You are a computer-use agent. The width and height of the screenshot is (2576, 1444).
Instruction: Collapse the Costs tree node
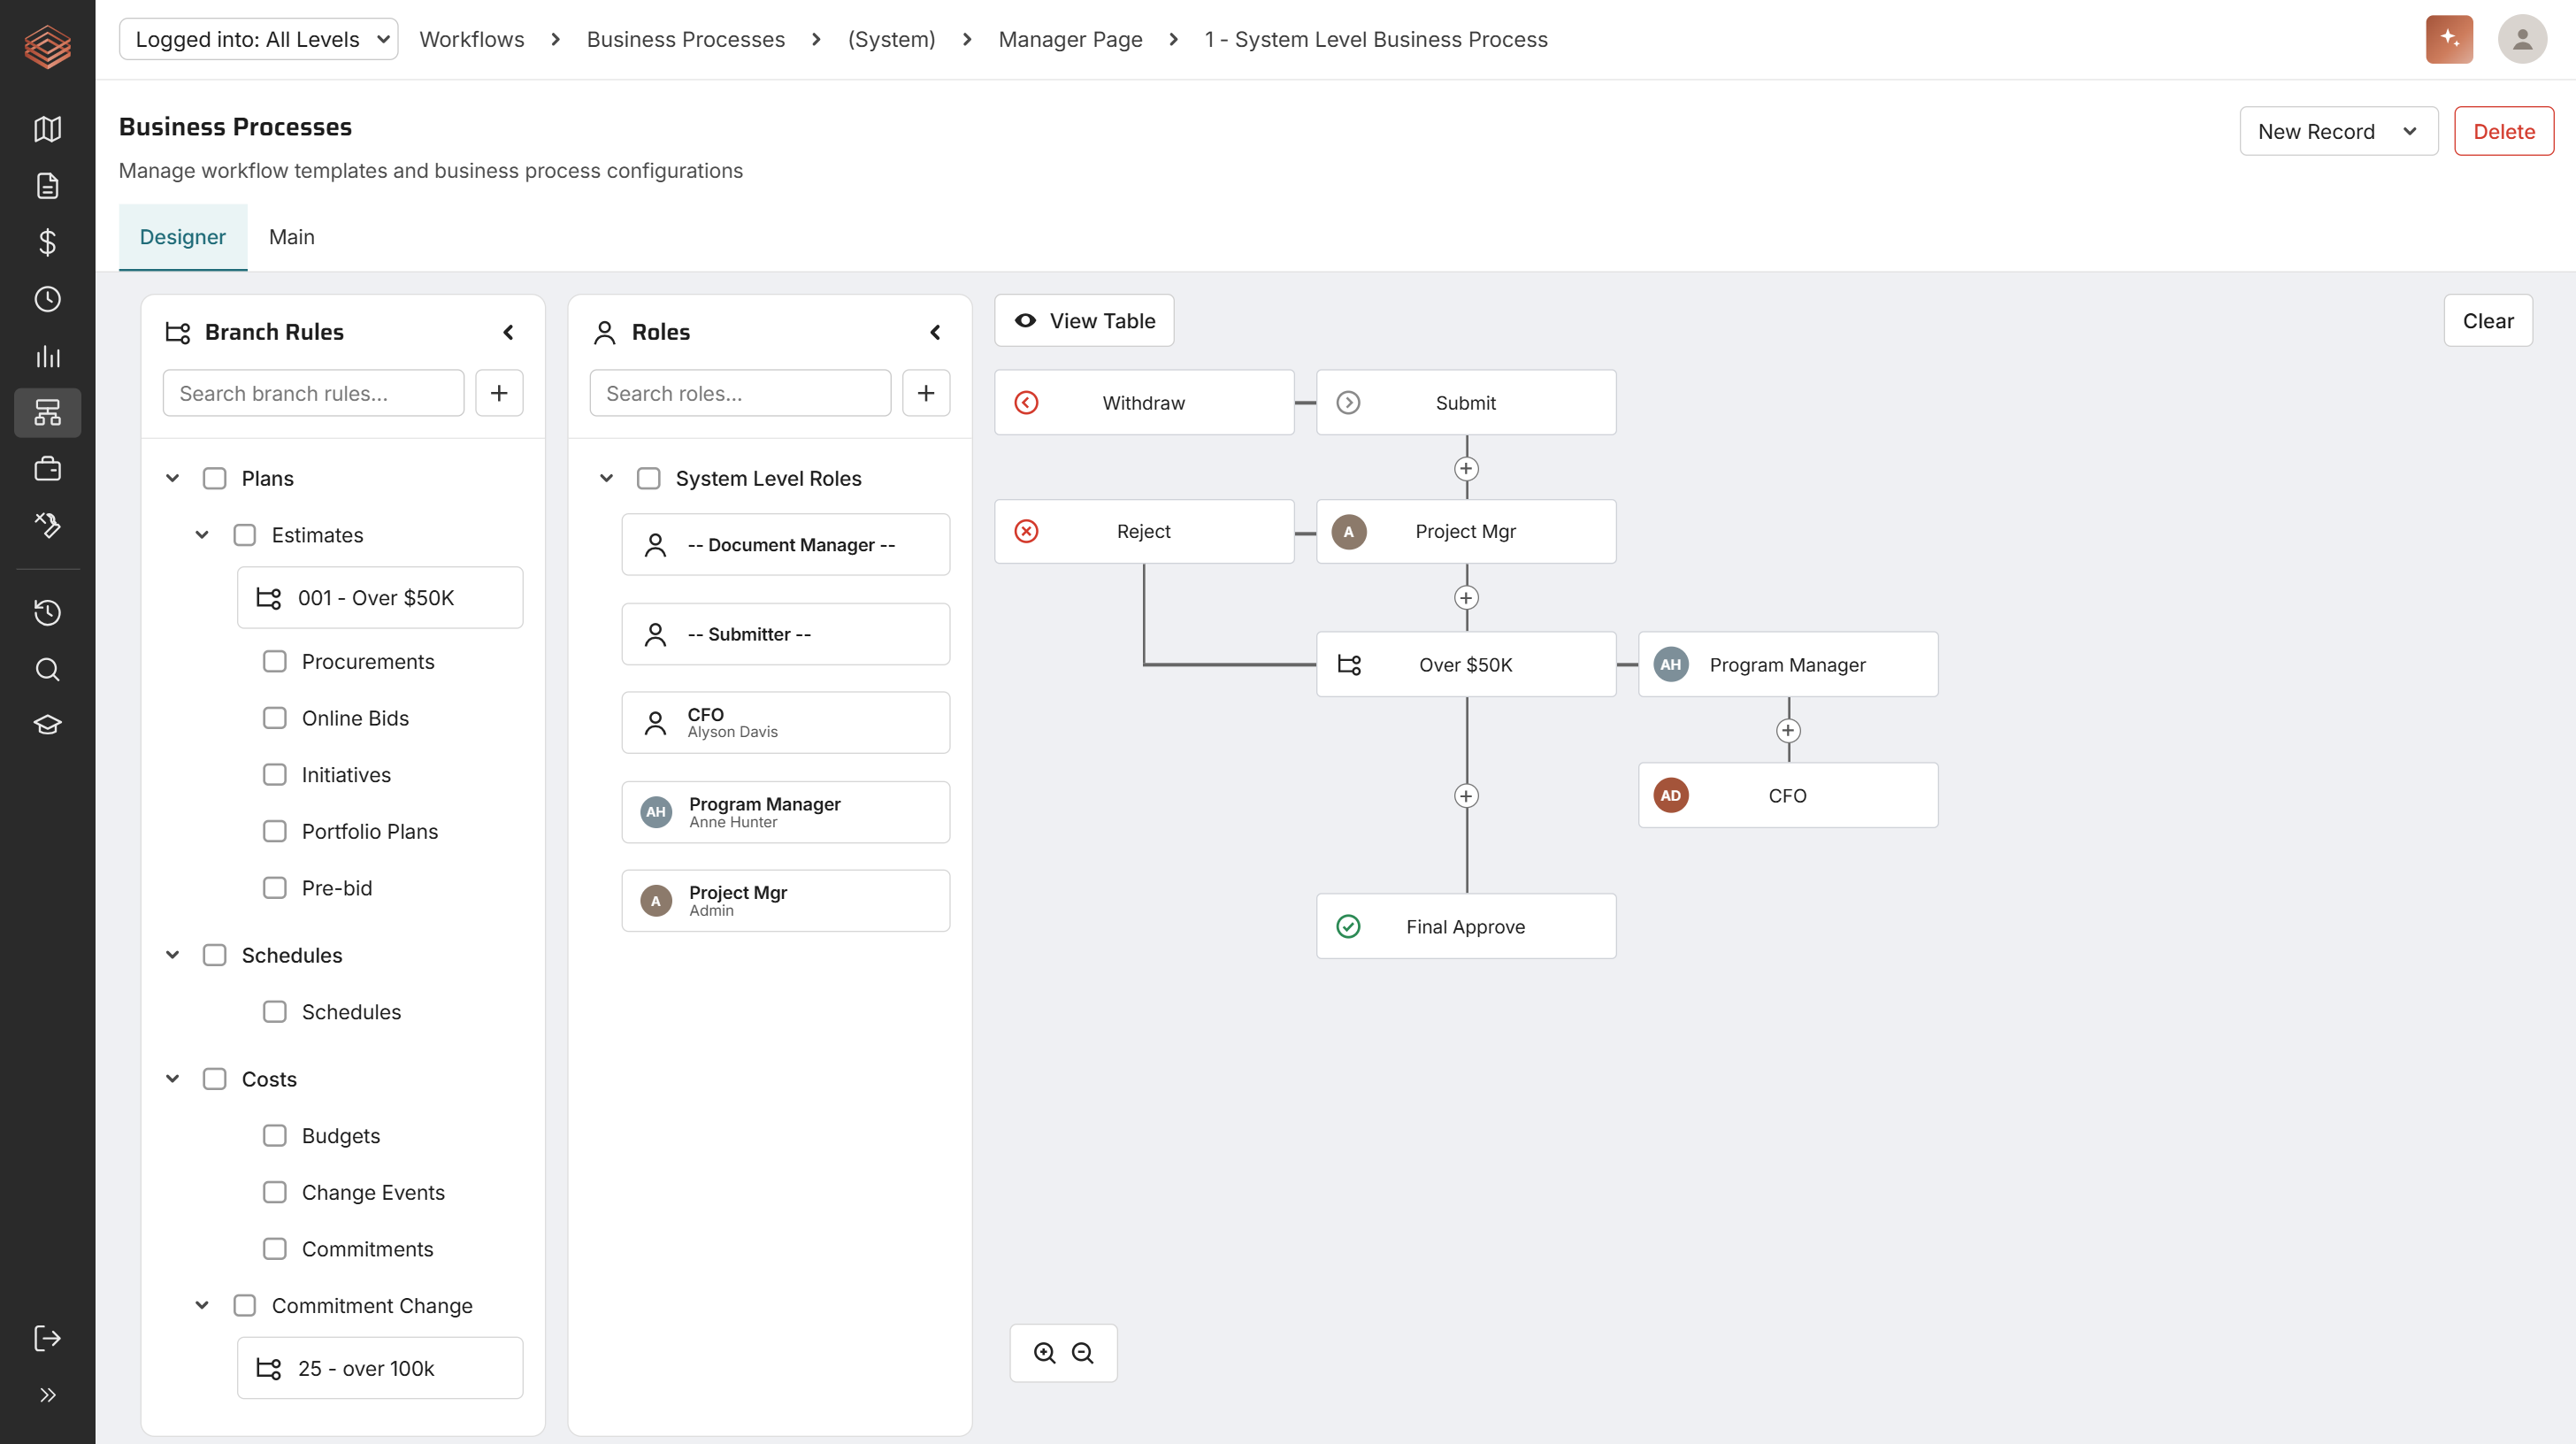coord(172,1079)
